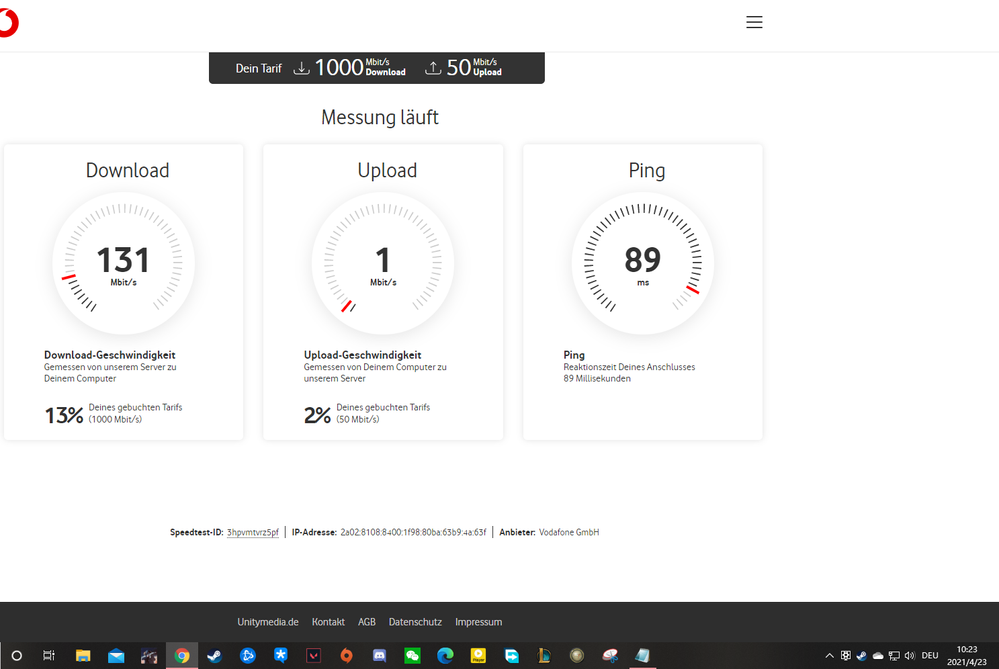Open Microsoft Edge from the taskbar

click(445, 656)
